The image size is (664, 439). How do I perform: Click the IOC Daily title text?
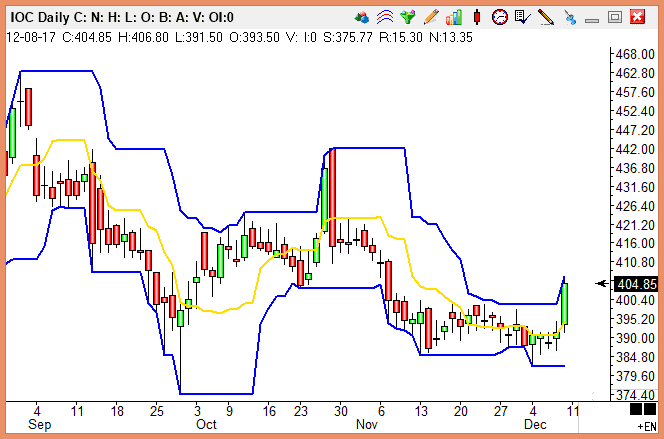46,16
